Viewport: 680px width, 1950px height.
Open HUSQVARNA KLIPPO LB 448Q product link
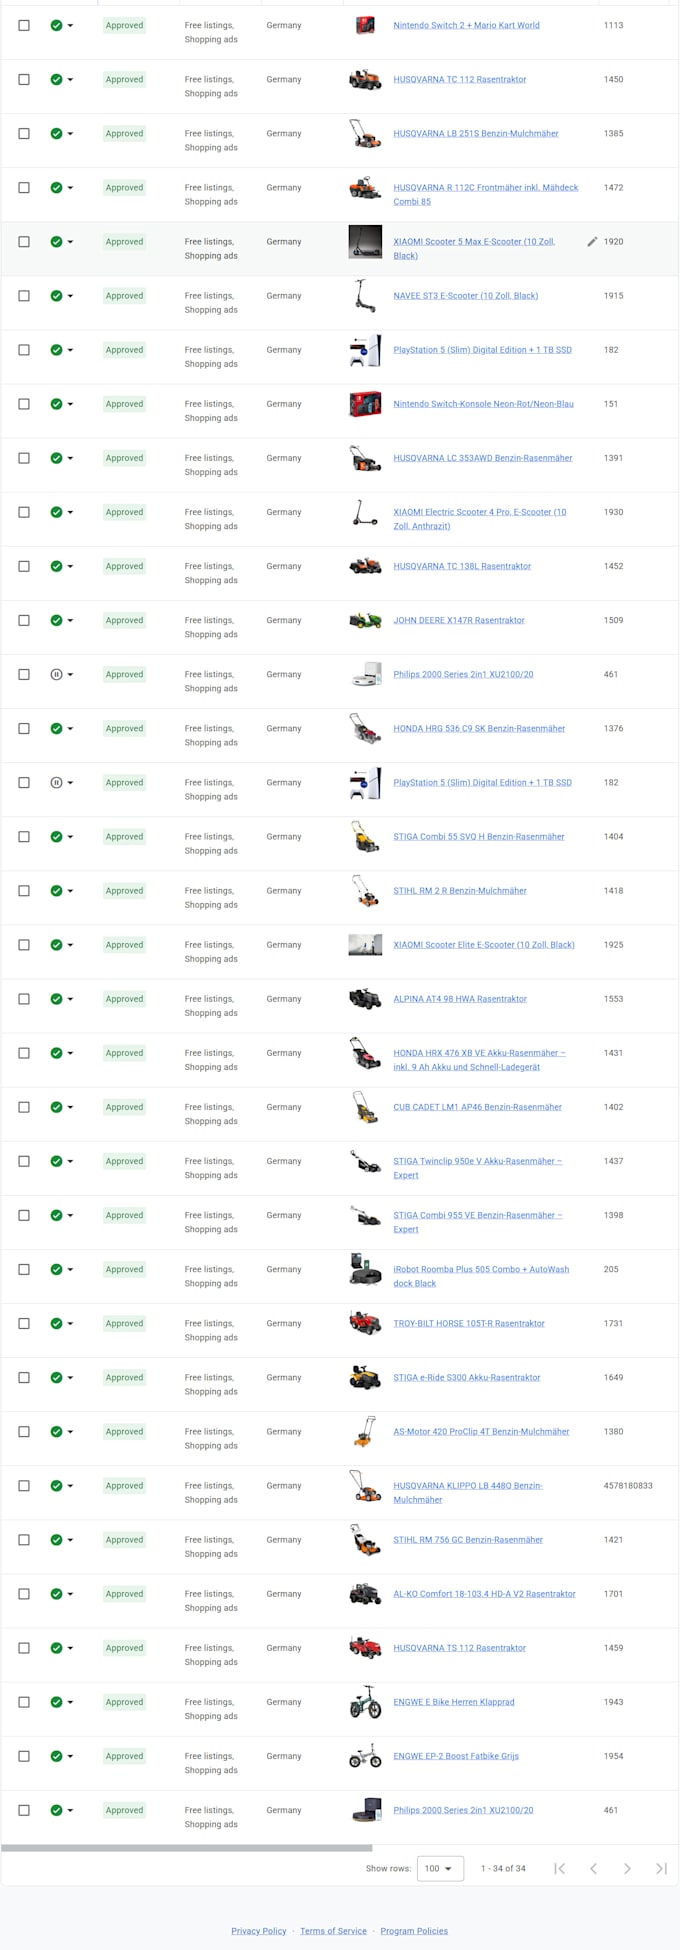[x=467, y=1492]
